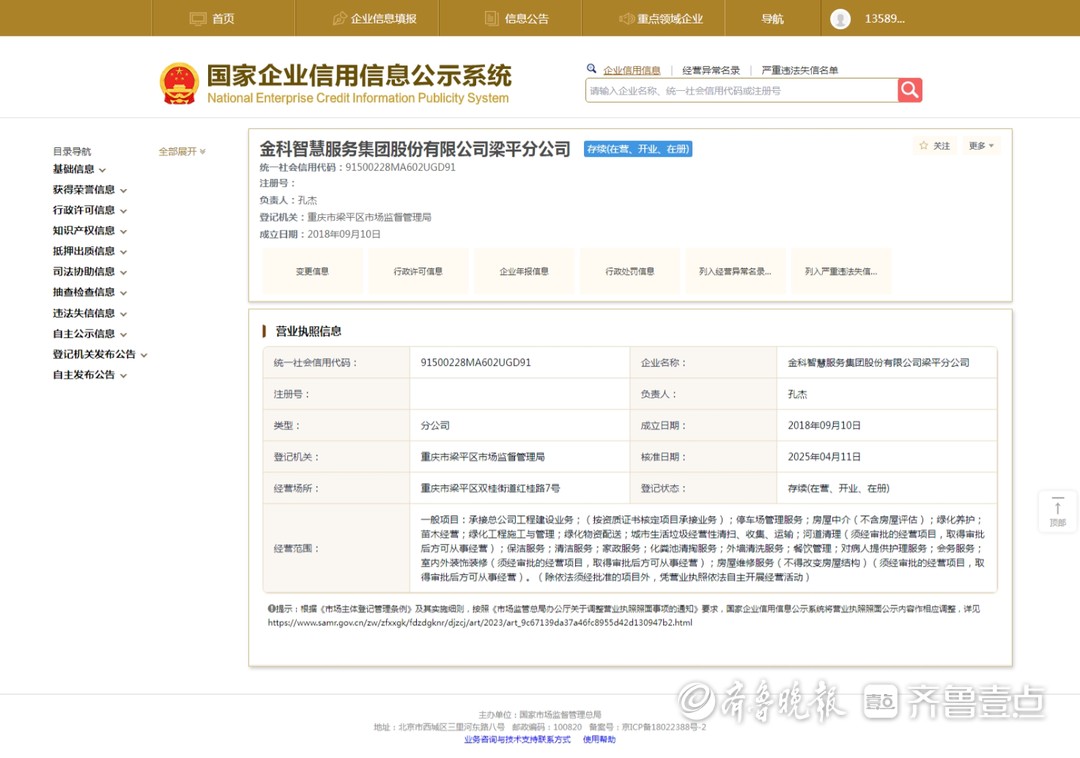Click the red search magnifier button
The width and height of the screenshot is (1080, 758).
click(x=910, y=90)
